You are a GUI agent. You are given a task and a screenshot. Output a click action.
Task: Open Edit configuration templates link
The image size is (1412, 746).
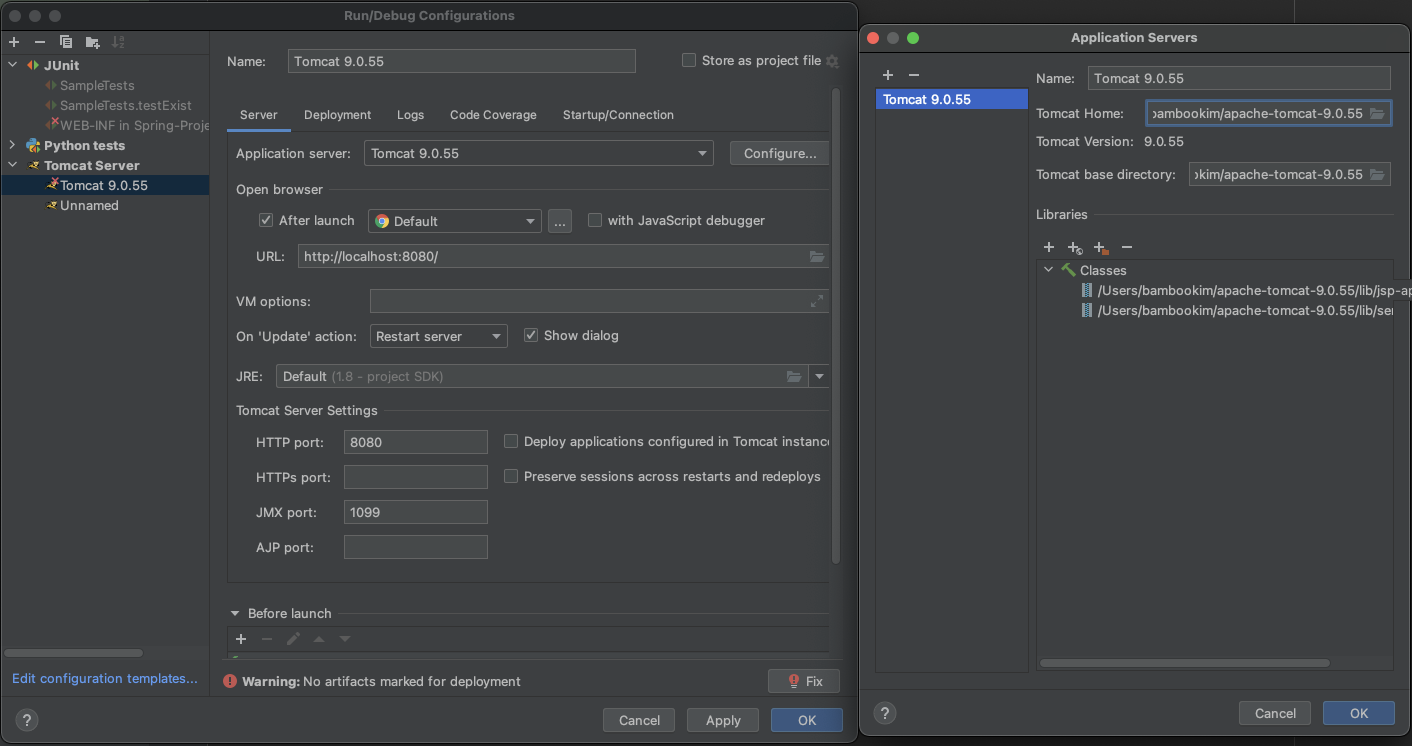pos(105,678)
